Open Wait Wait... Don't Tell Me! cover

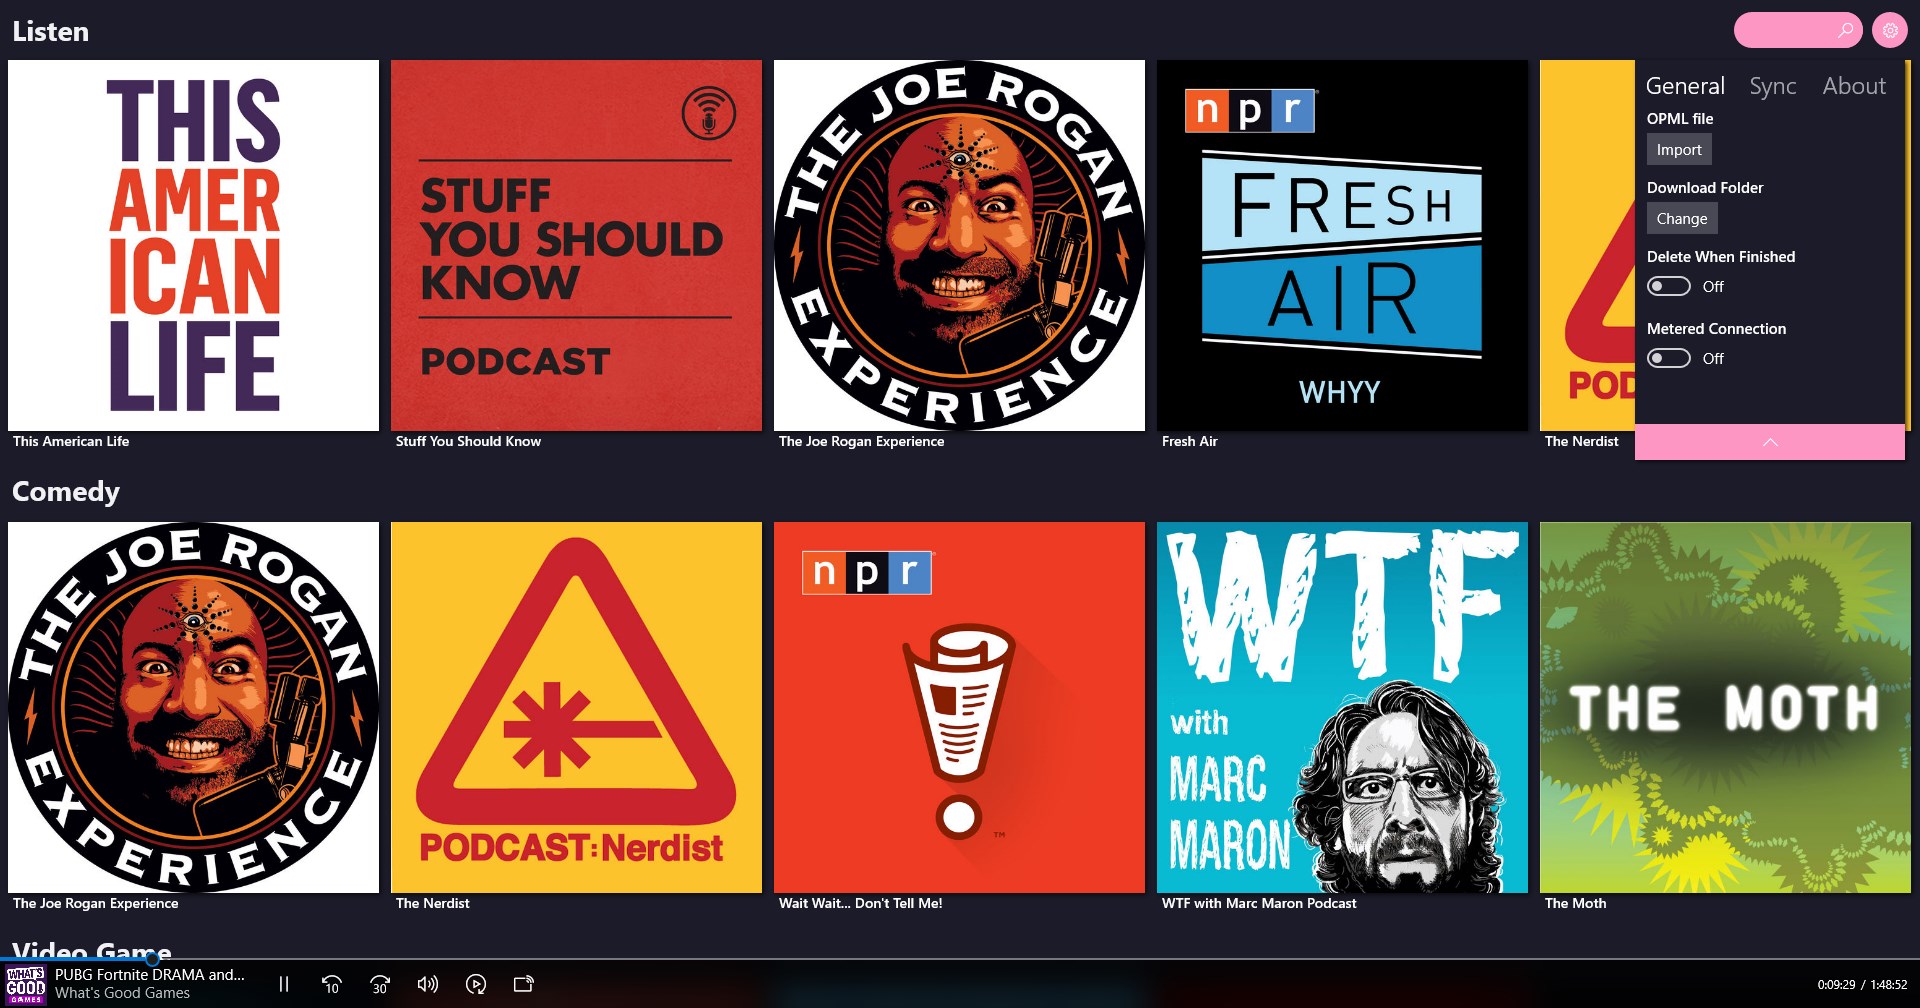point(959,707)
